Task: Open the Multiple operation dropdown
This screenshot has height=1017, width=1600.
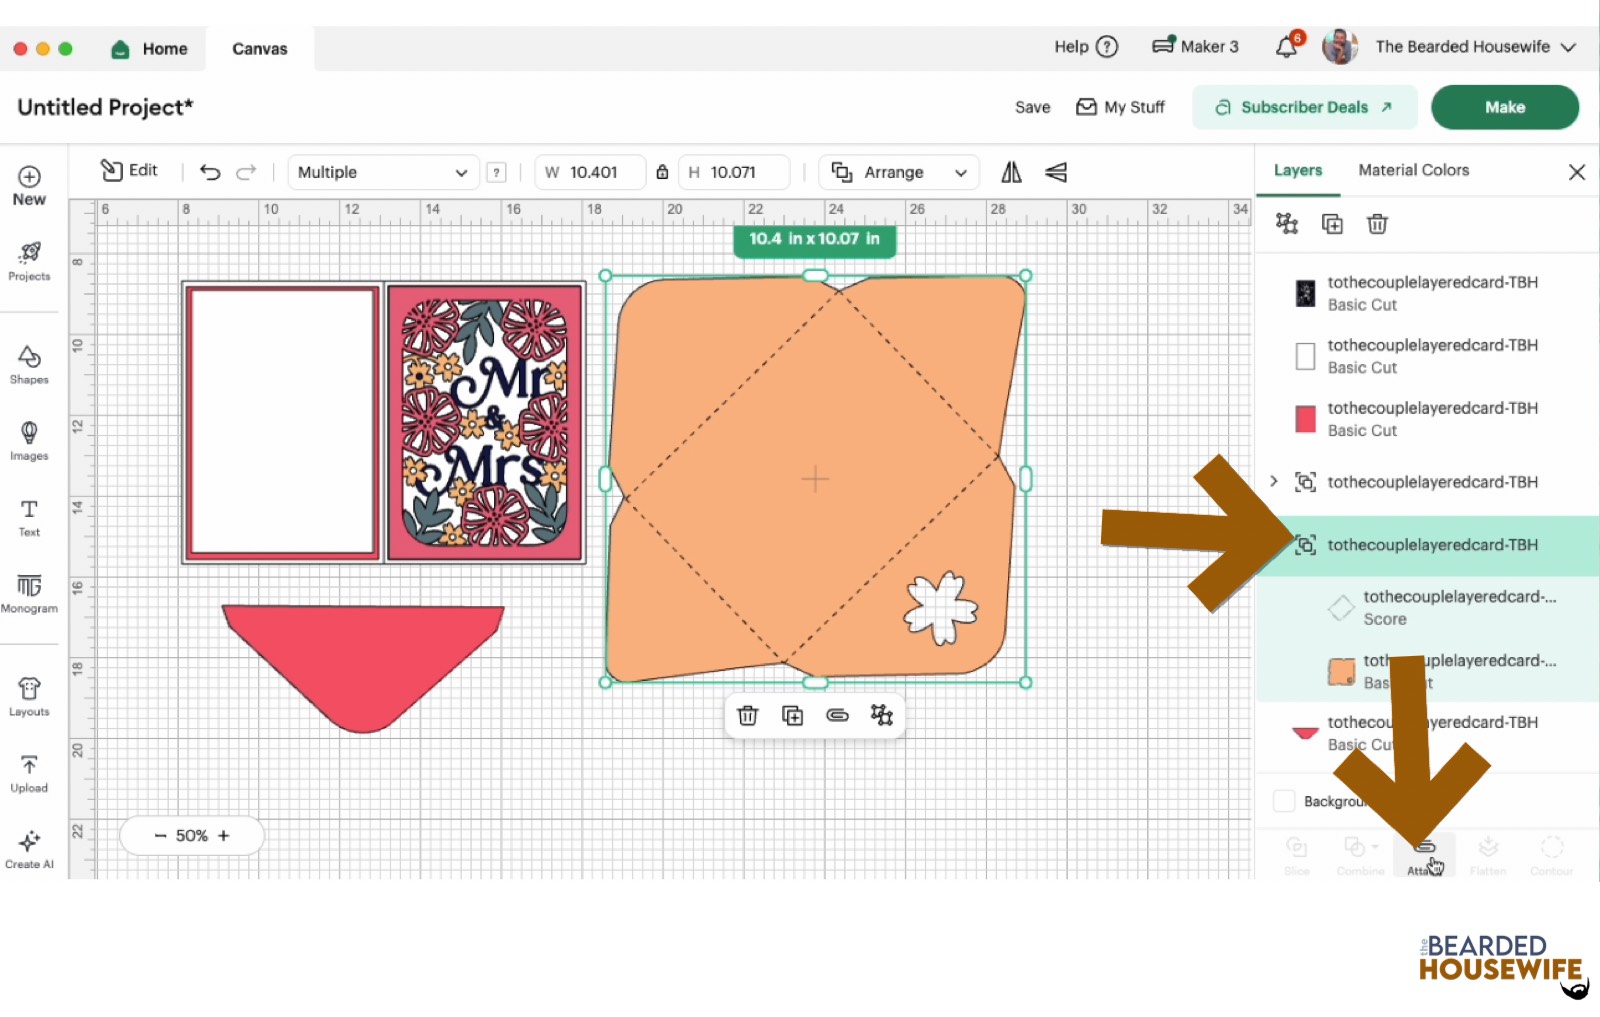Action: click(382, 172)
